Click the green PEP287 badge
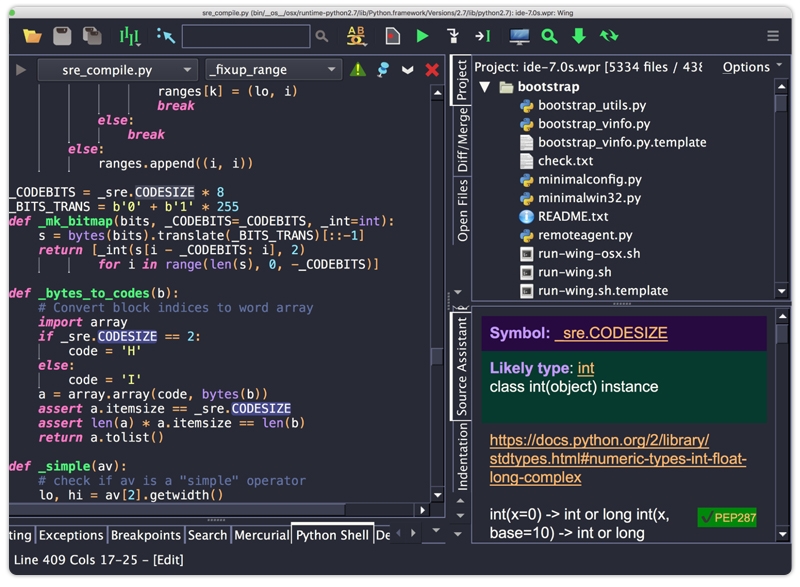Screen dimensions: 800x587 pyautogui.click(x=727, y=517)
